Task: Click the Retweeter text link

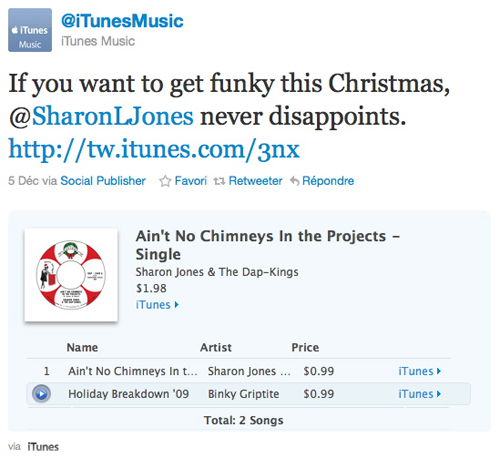Action: [255, 181]
